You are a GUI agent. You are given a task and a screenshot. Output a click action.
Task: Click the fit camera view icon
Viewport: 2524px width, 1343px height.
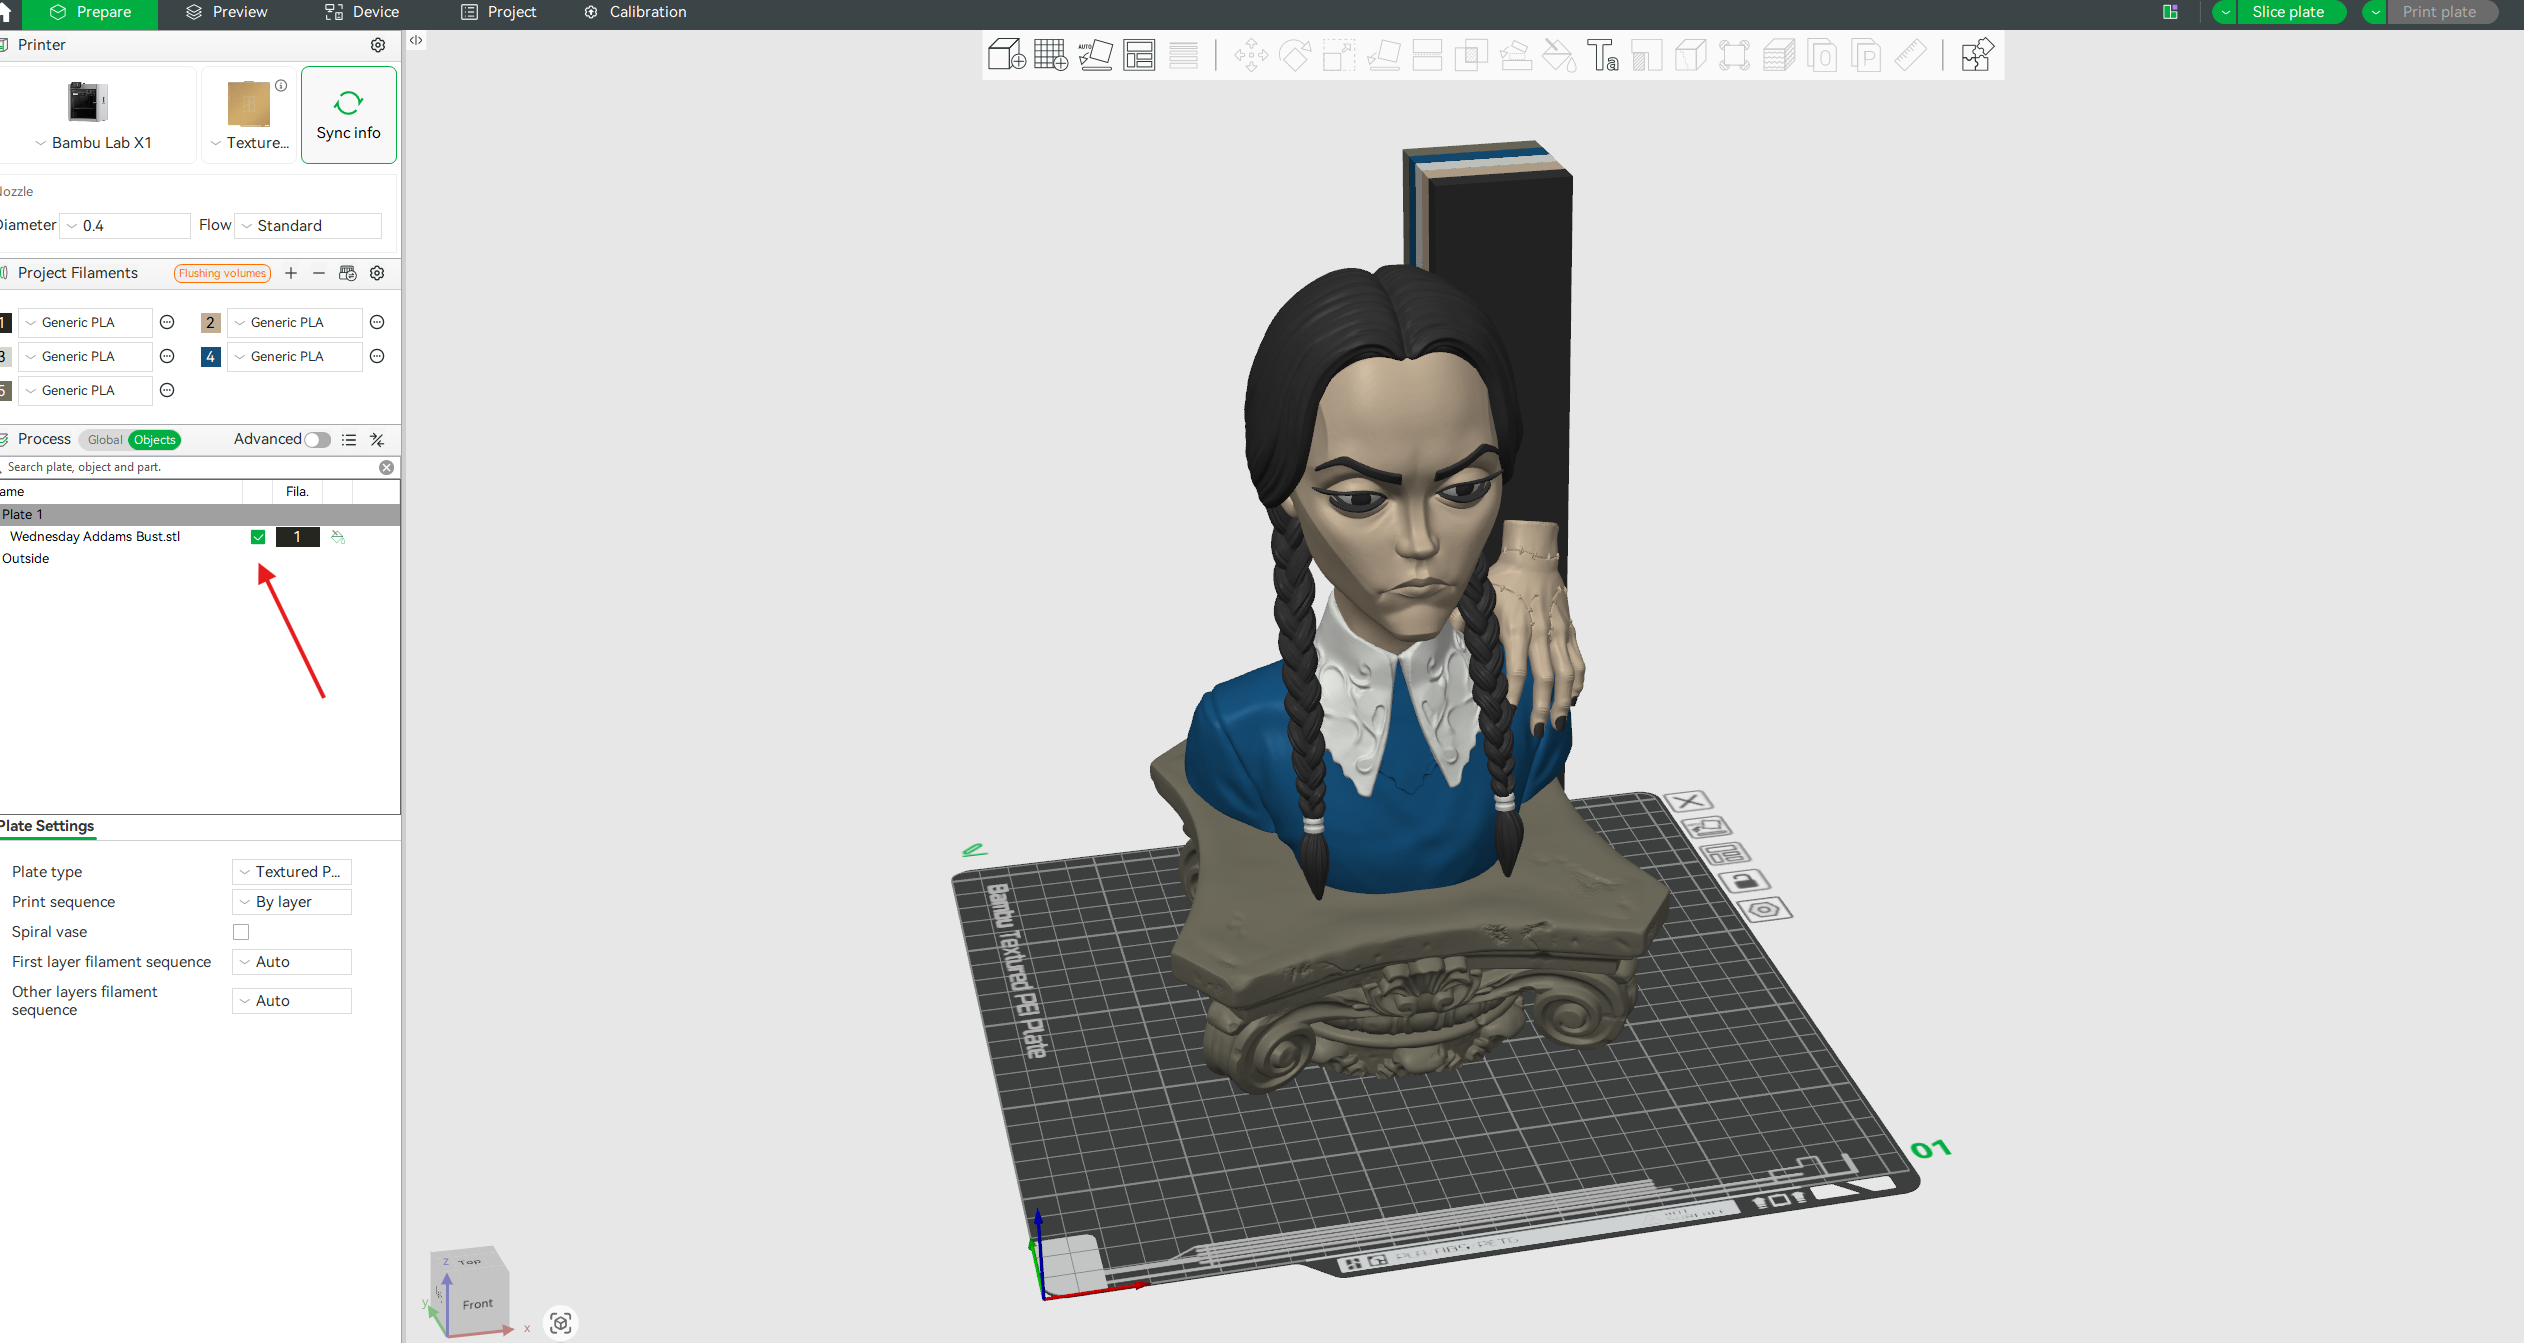coord(561,1323)
